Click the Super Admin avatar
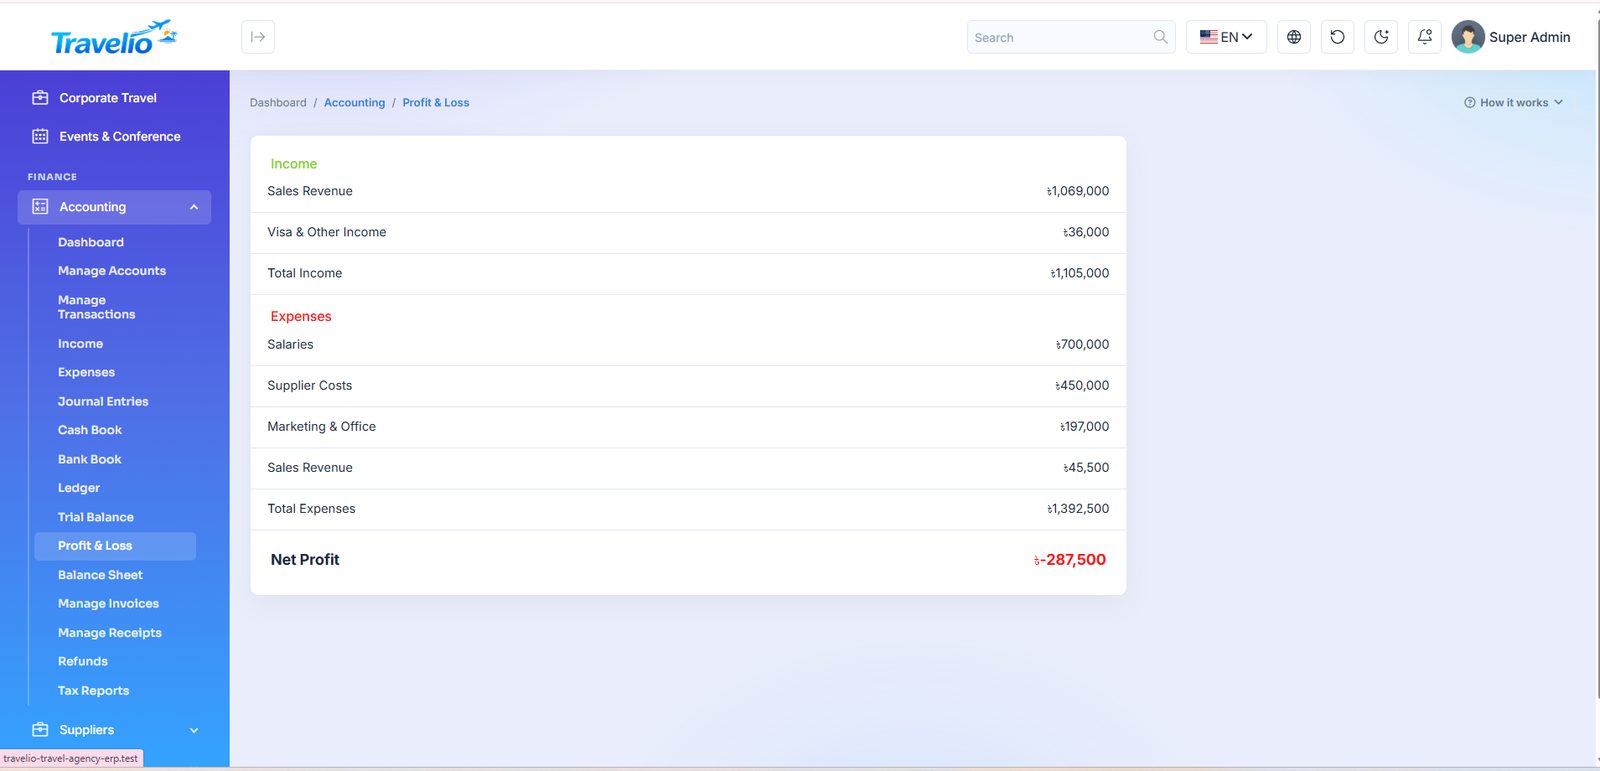 pos(1468,37)
